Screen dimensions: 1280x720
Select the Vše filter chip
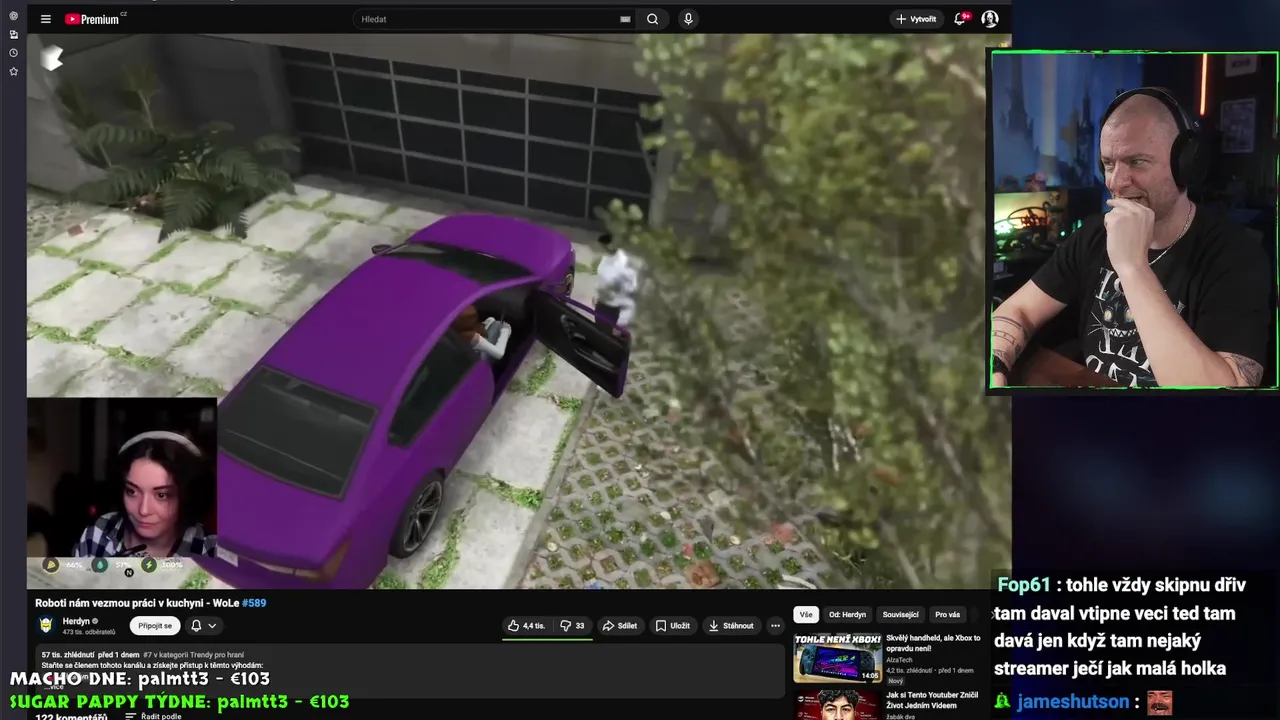[x=806, y=615]
